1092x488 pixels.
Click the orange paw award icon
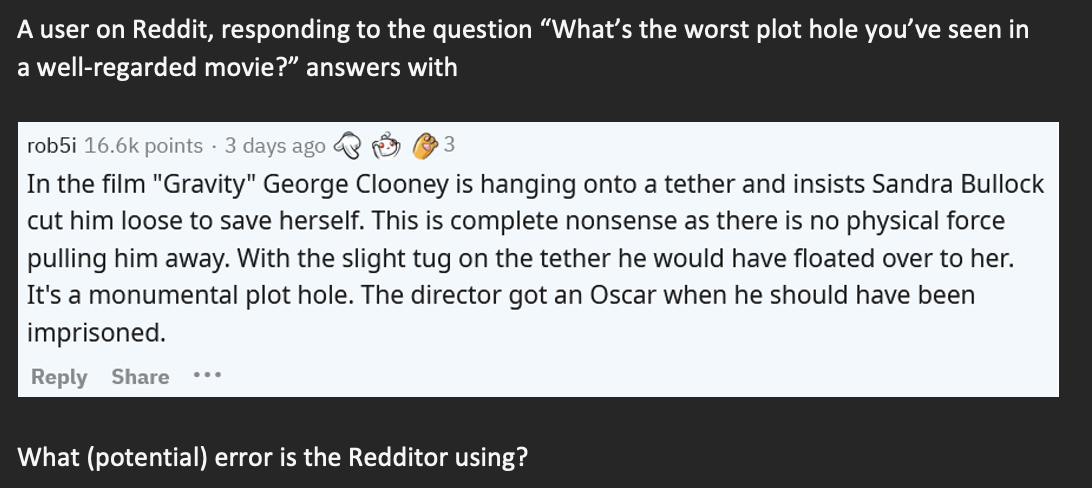(x=425, y=145)
